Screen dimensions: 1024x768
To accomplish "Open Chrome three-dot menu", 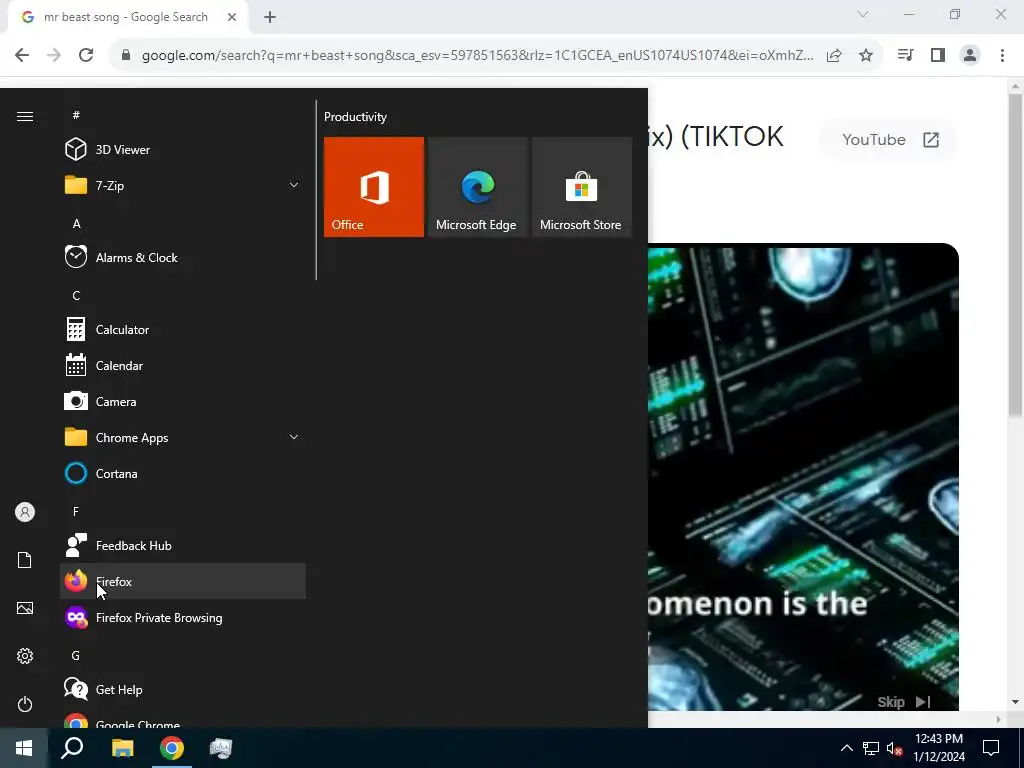I will [1002, 55].
